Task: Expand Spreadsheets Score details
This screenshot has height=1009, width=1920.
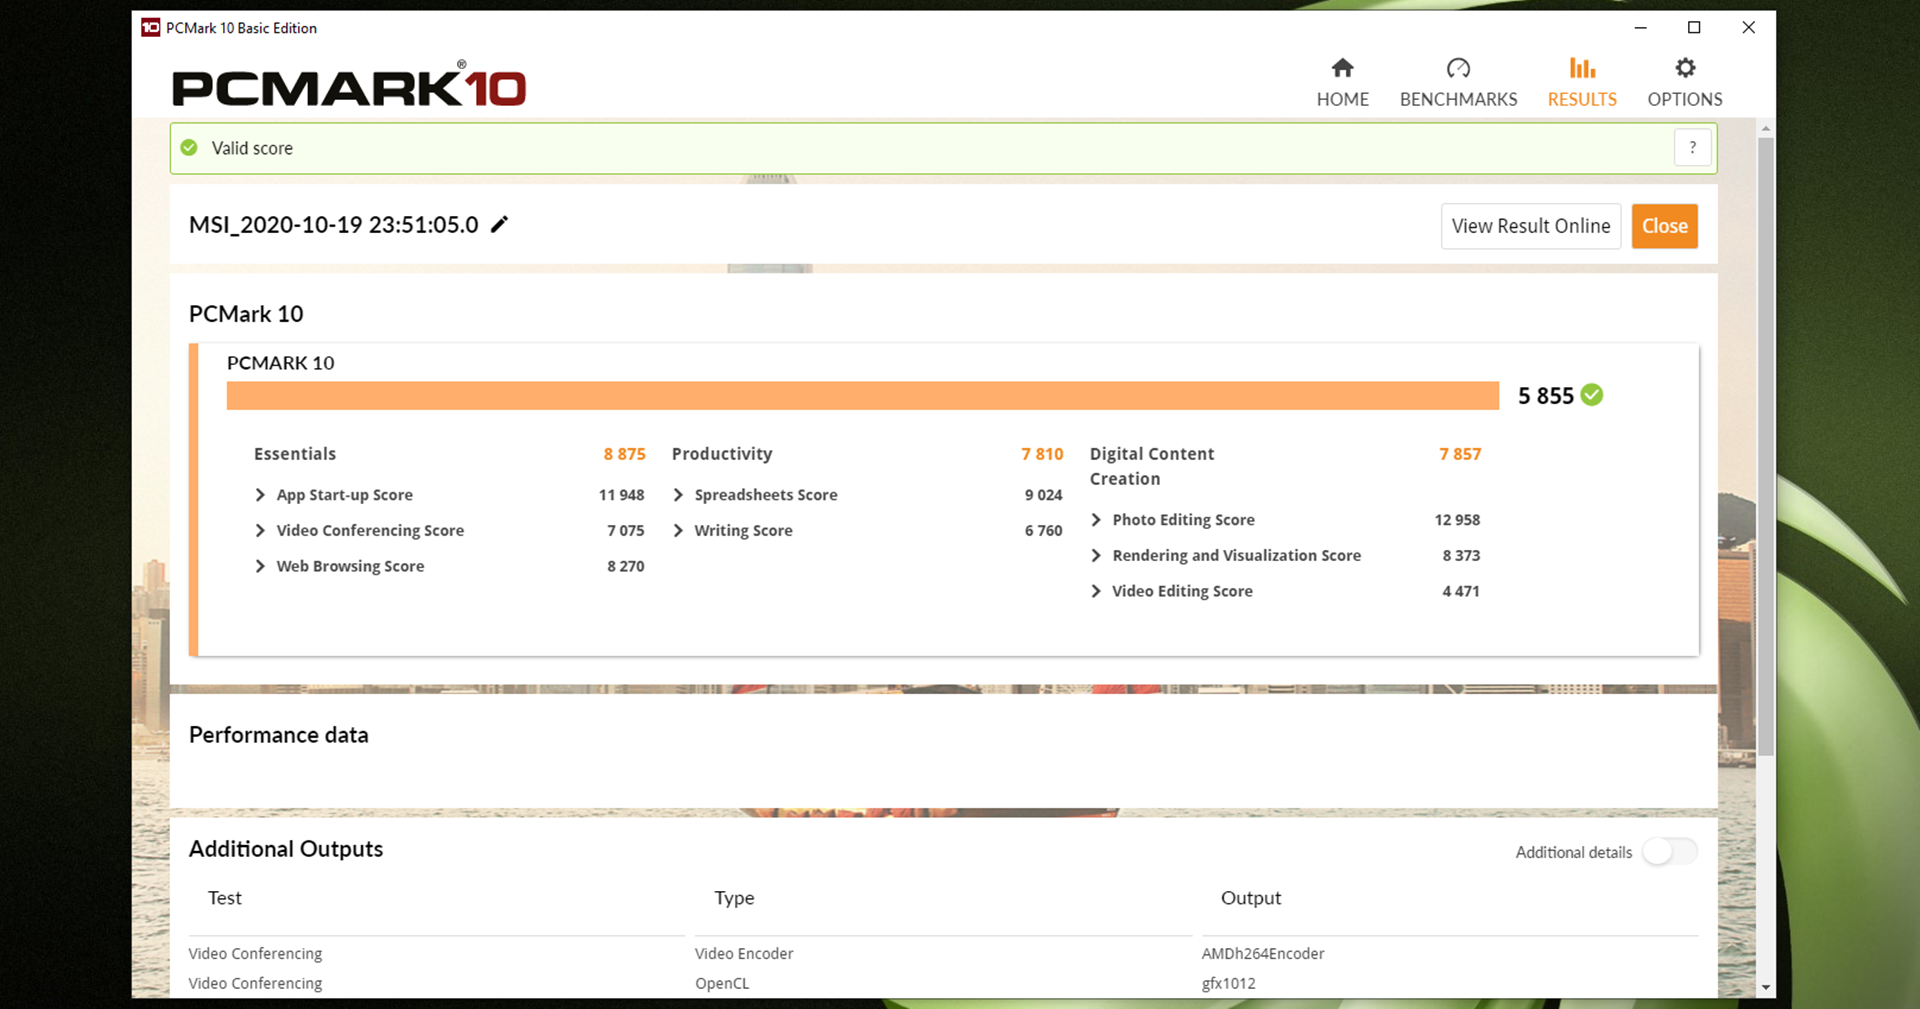Action: (x=678, y=495)
